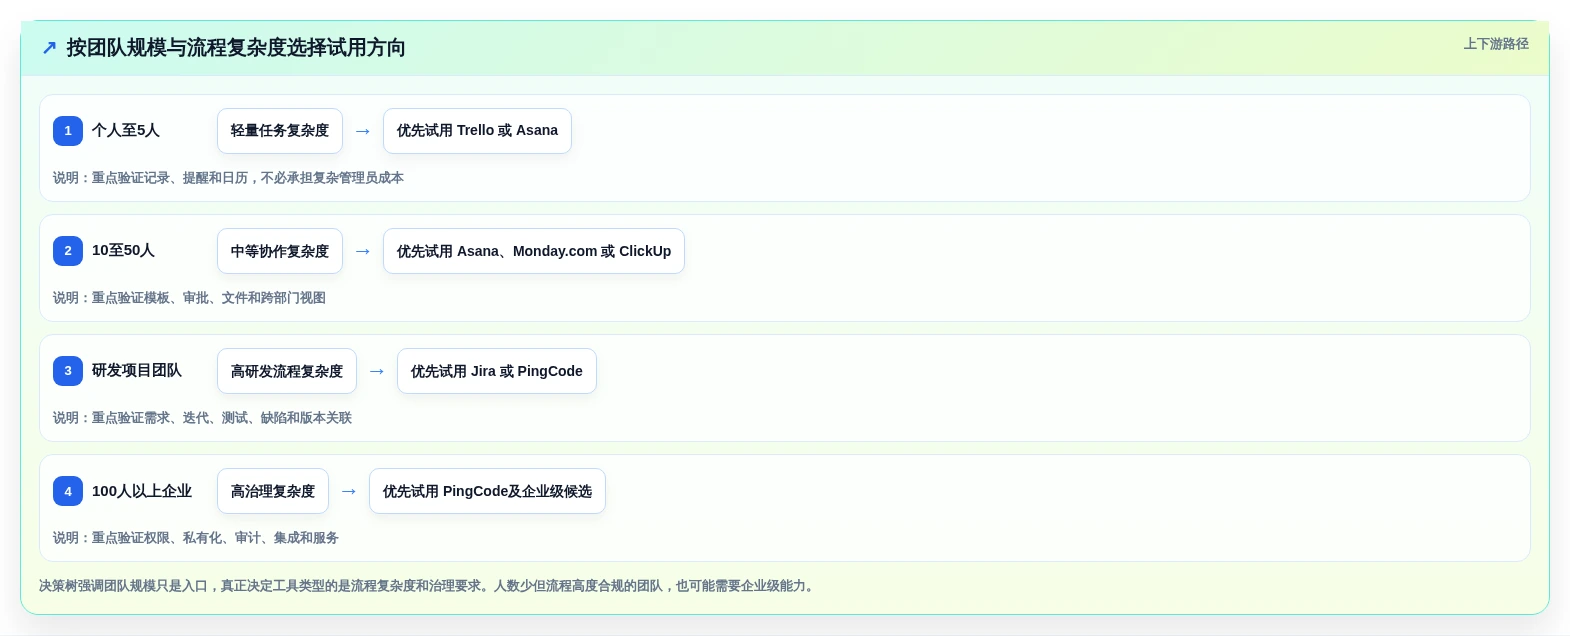
Task: Click the note about 模板、审批、文件和跨部门视图
Action: 189,298
